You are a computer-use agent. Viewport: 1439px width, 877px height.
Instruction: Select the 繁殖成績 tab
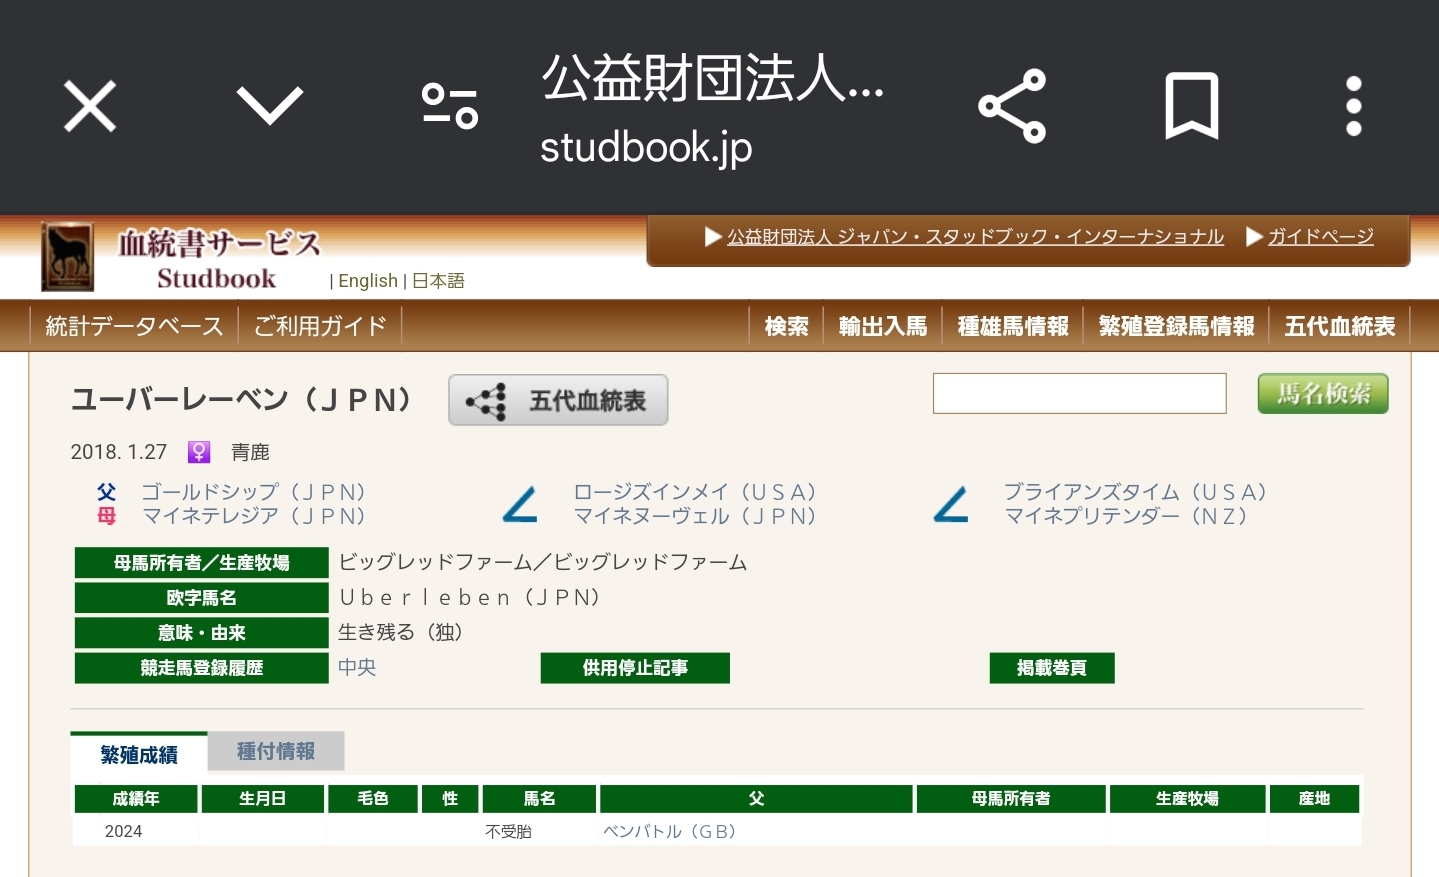(139, 754)
